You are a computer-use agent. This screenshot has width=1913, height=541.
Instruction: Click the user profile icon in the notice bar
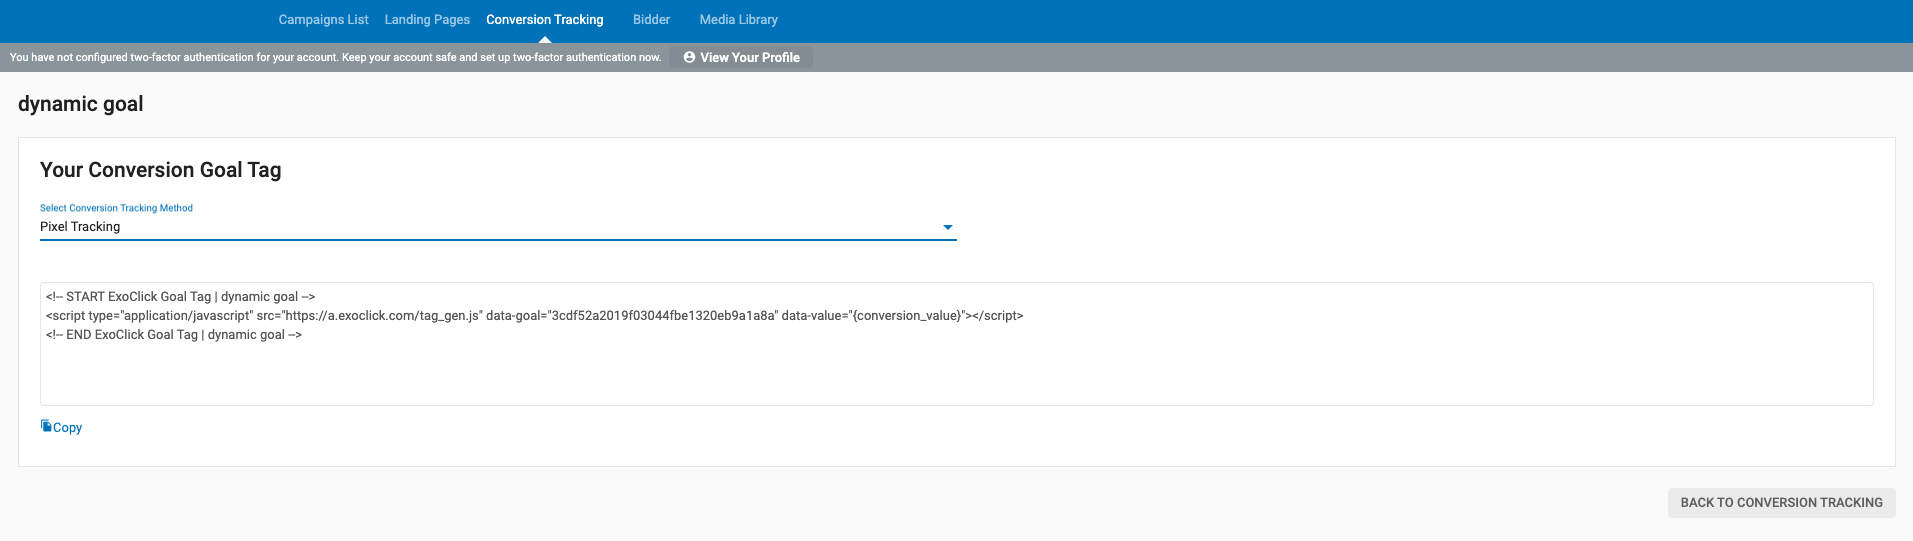pyautogui.click(x=689, y=58)
